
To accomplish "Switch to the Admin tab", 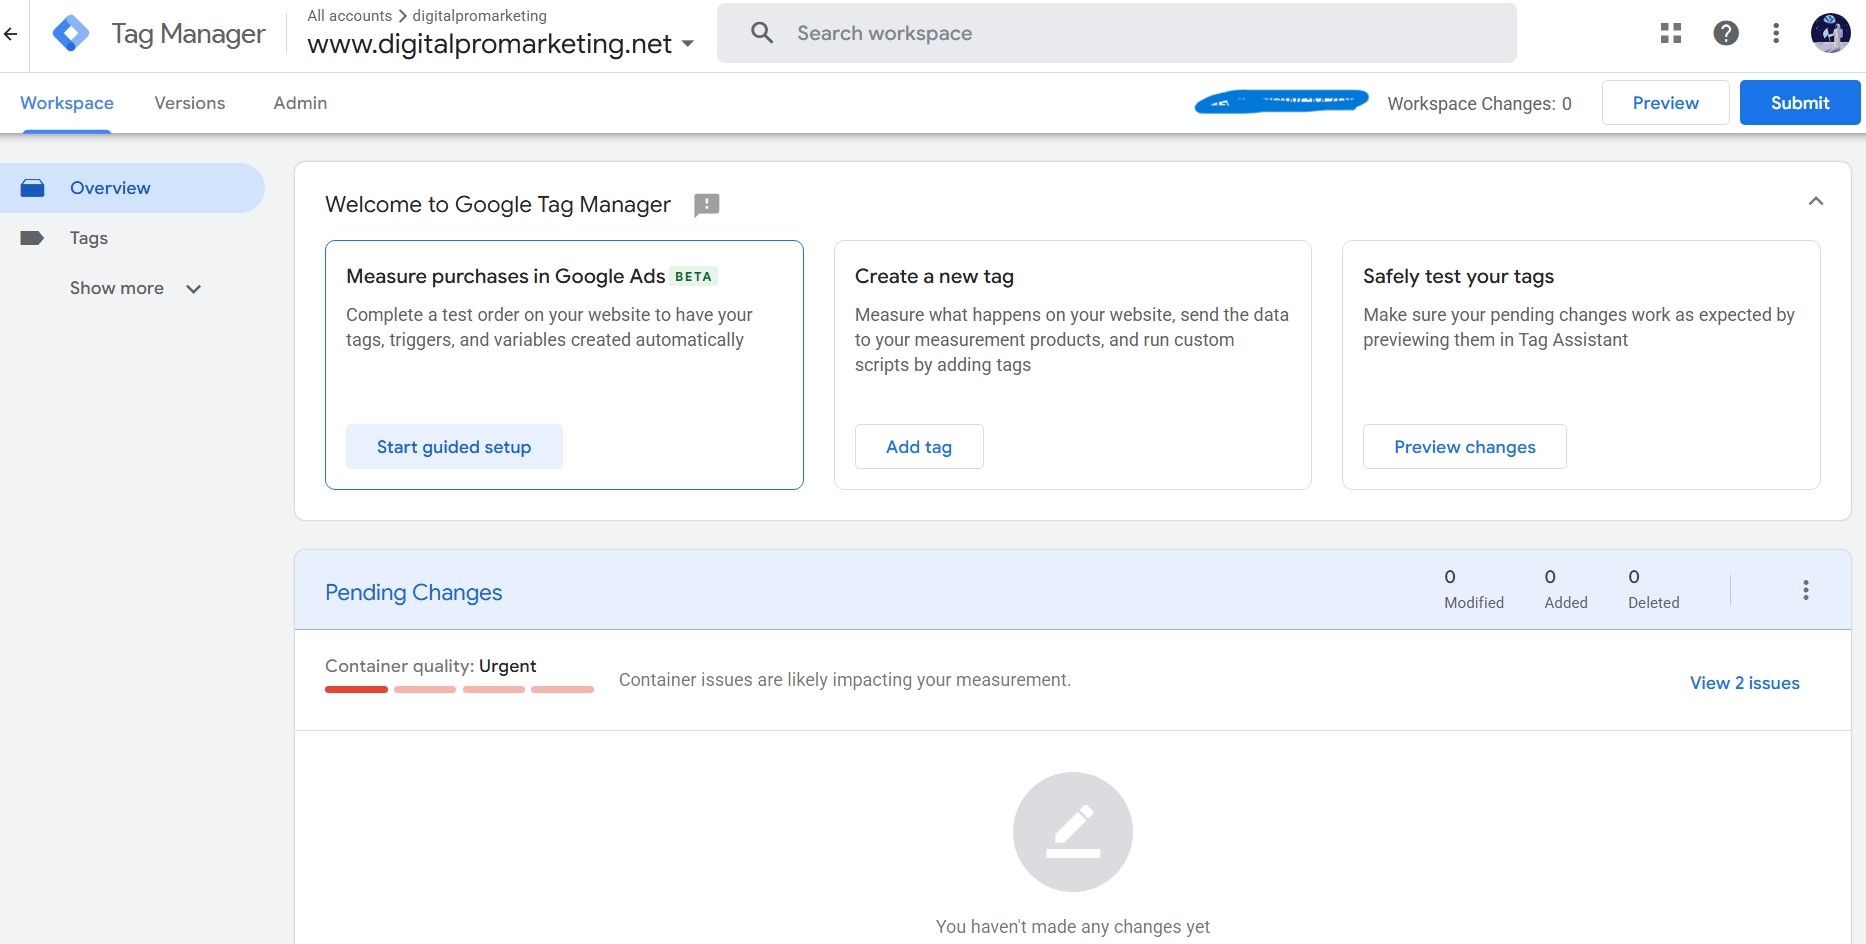I will point(300,103).
